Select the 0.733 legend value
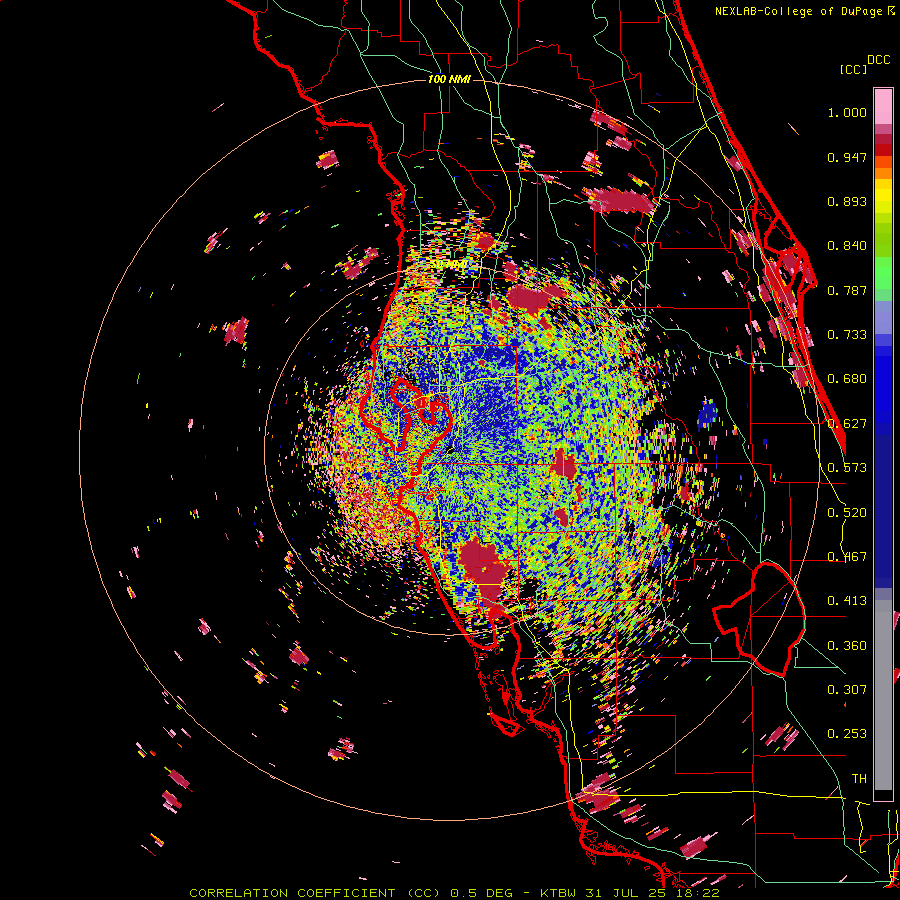The width and height of the screenshot is (900, 900). [847, 335]
